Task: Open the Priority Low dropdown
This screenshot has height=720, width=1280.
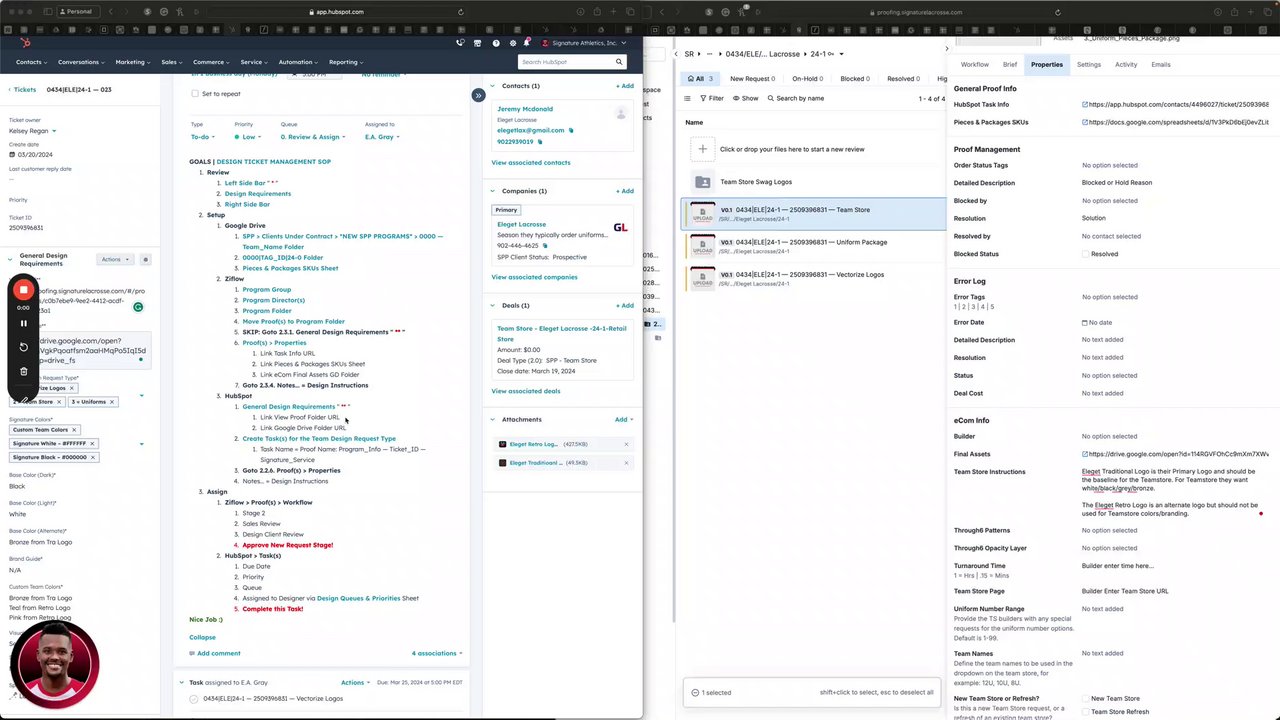Action: coord(248,137)
